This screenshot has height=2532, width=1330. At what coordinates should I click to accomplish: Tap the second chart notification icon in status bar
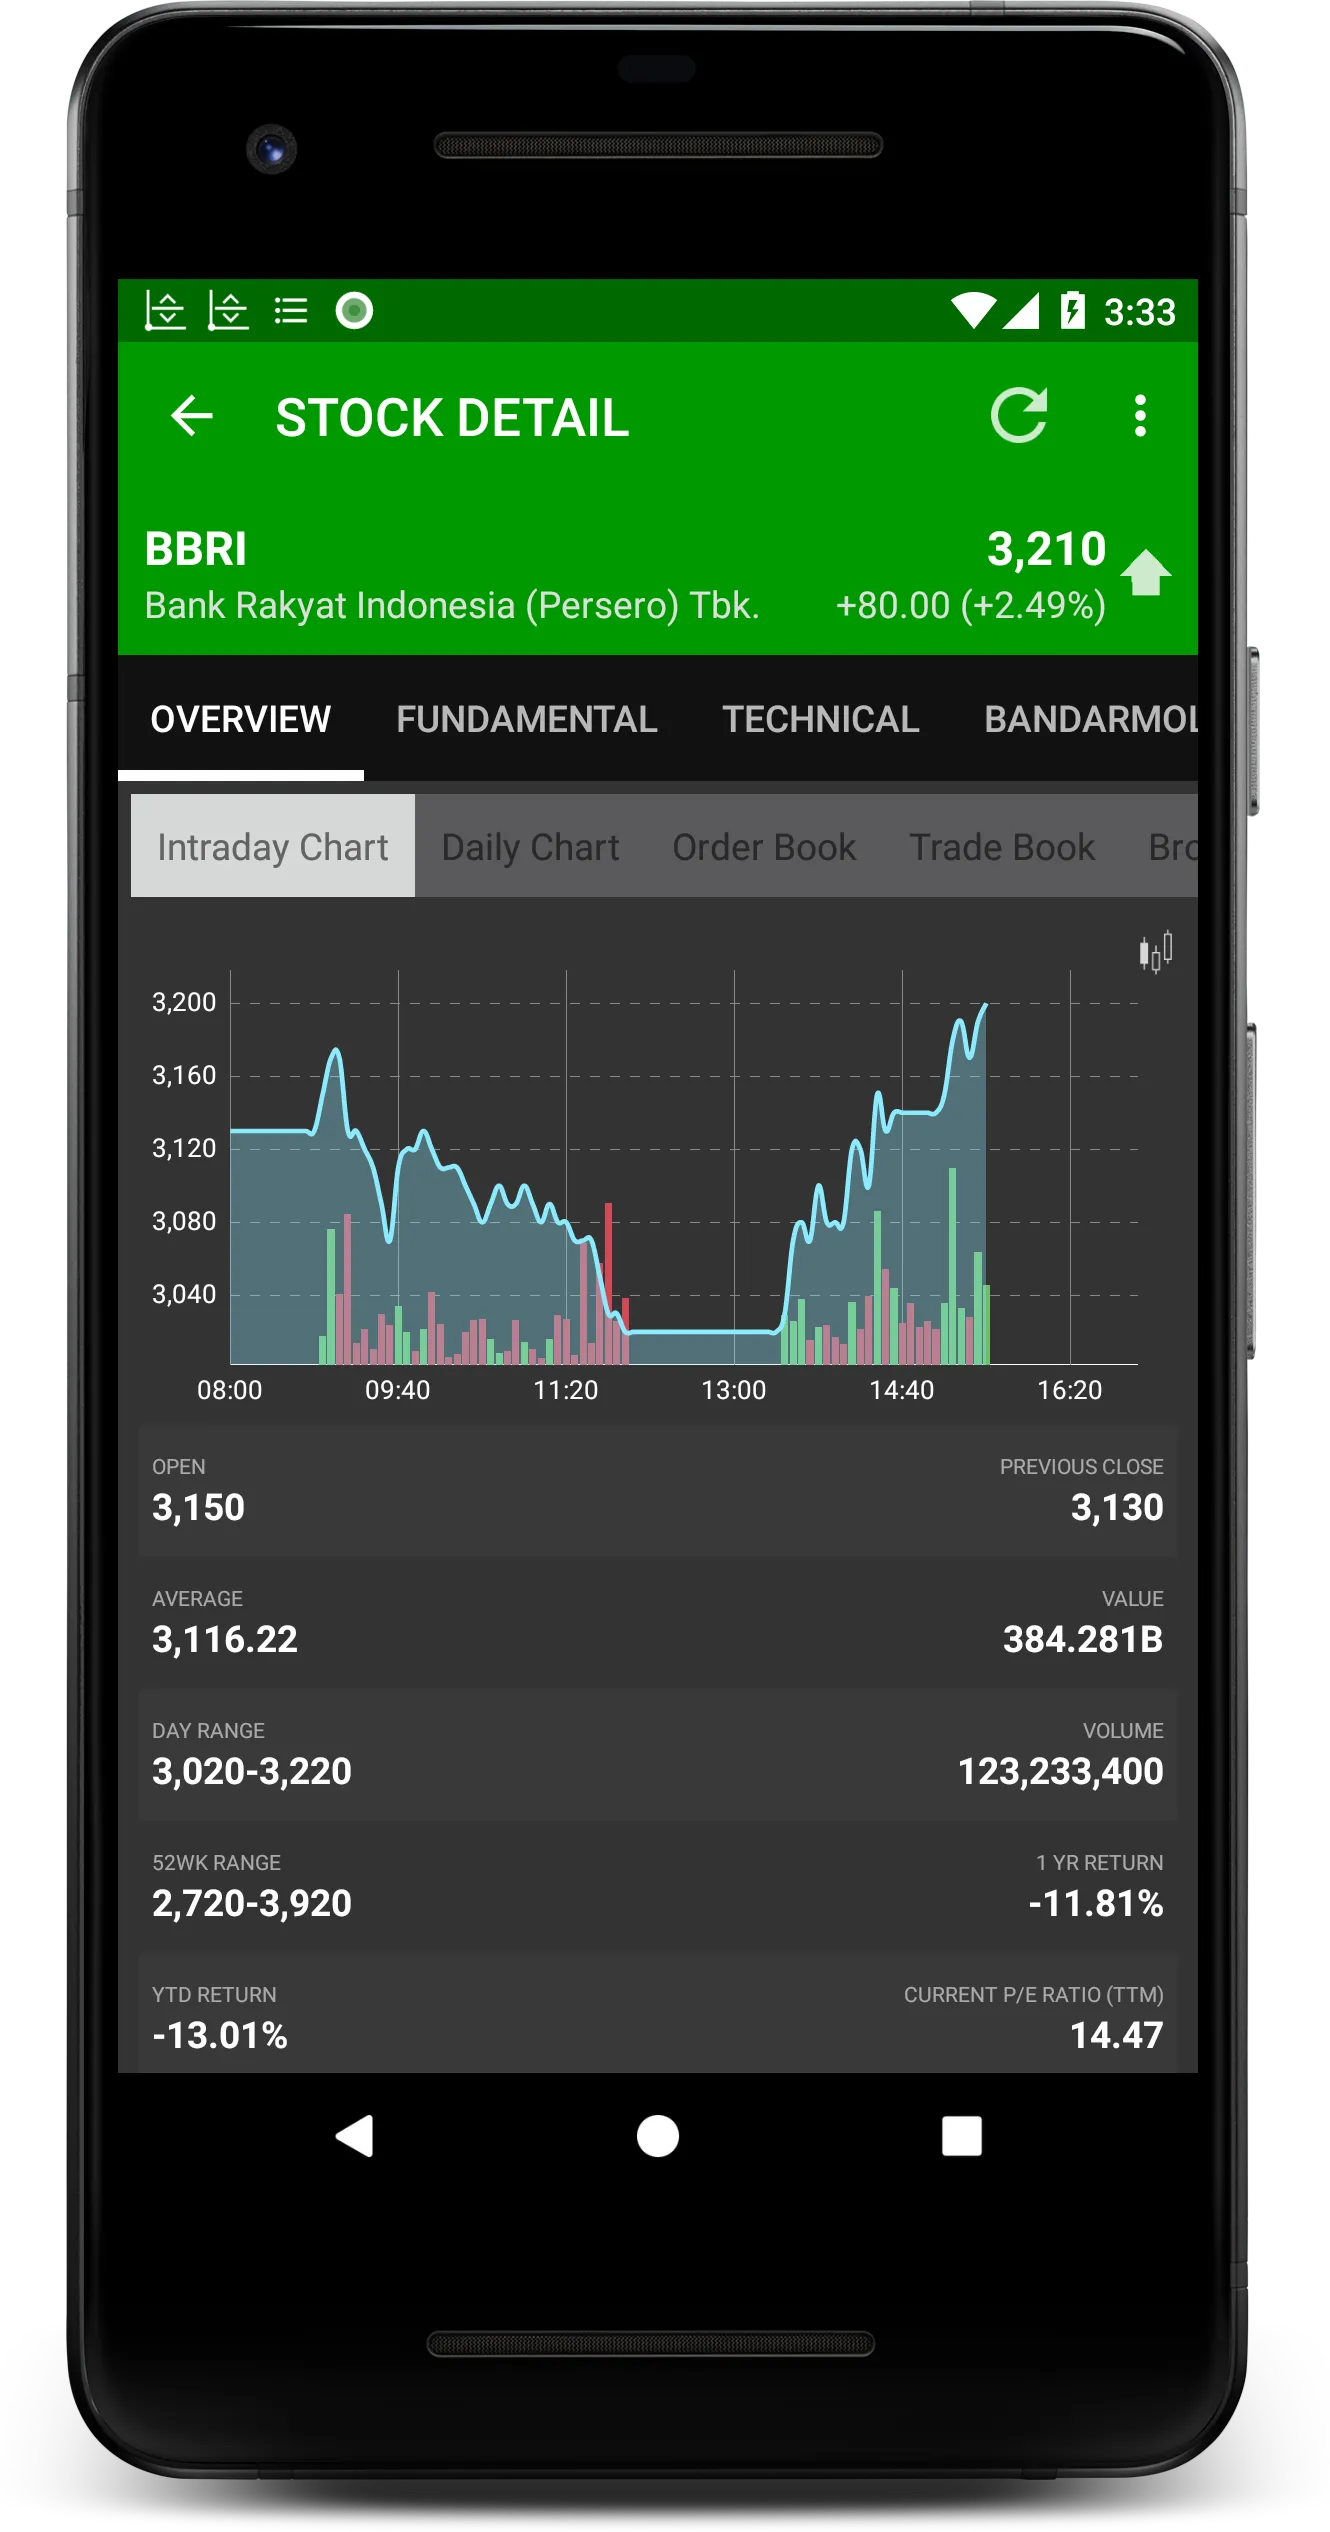[x=228, y=310]
